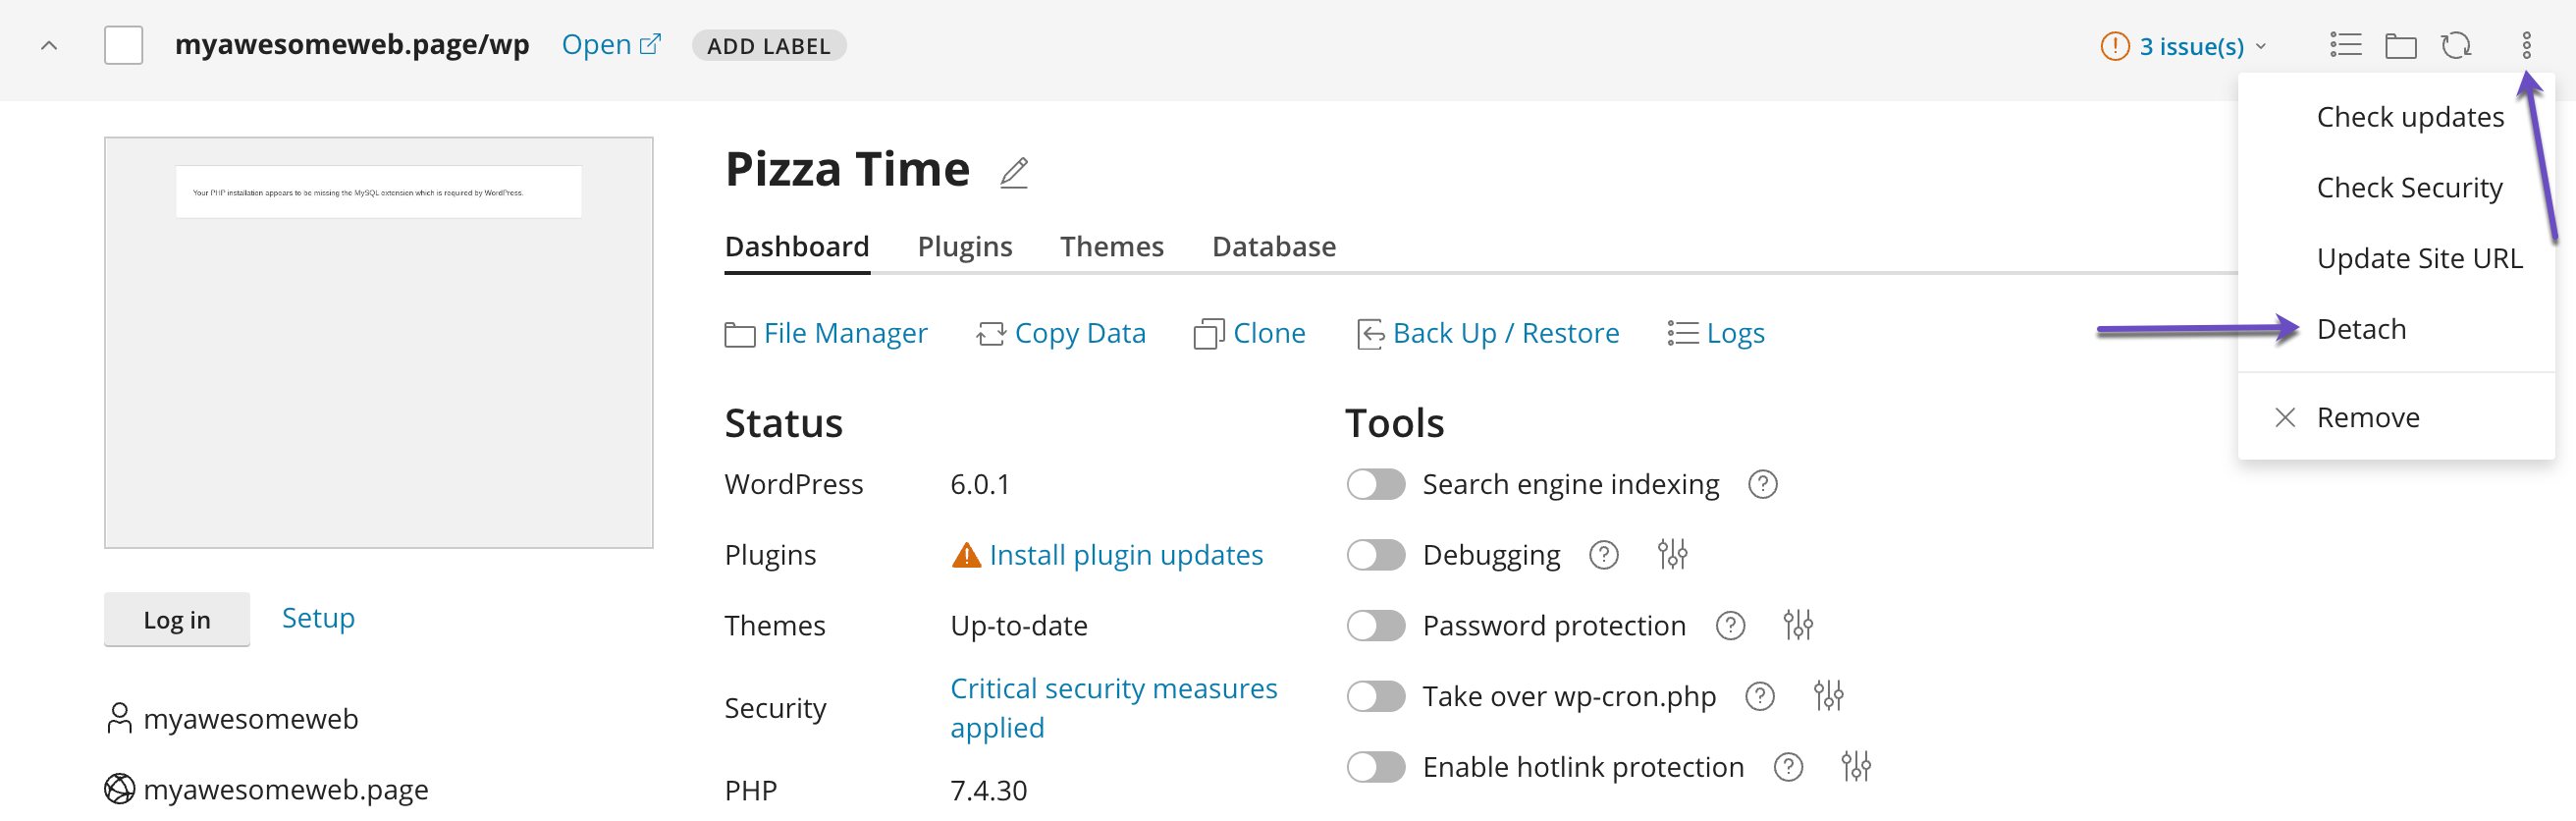
Task: Show help for Search engine indexing
Action: coord(1762,484)
